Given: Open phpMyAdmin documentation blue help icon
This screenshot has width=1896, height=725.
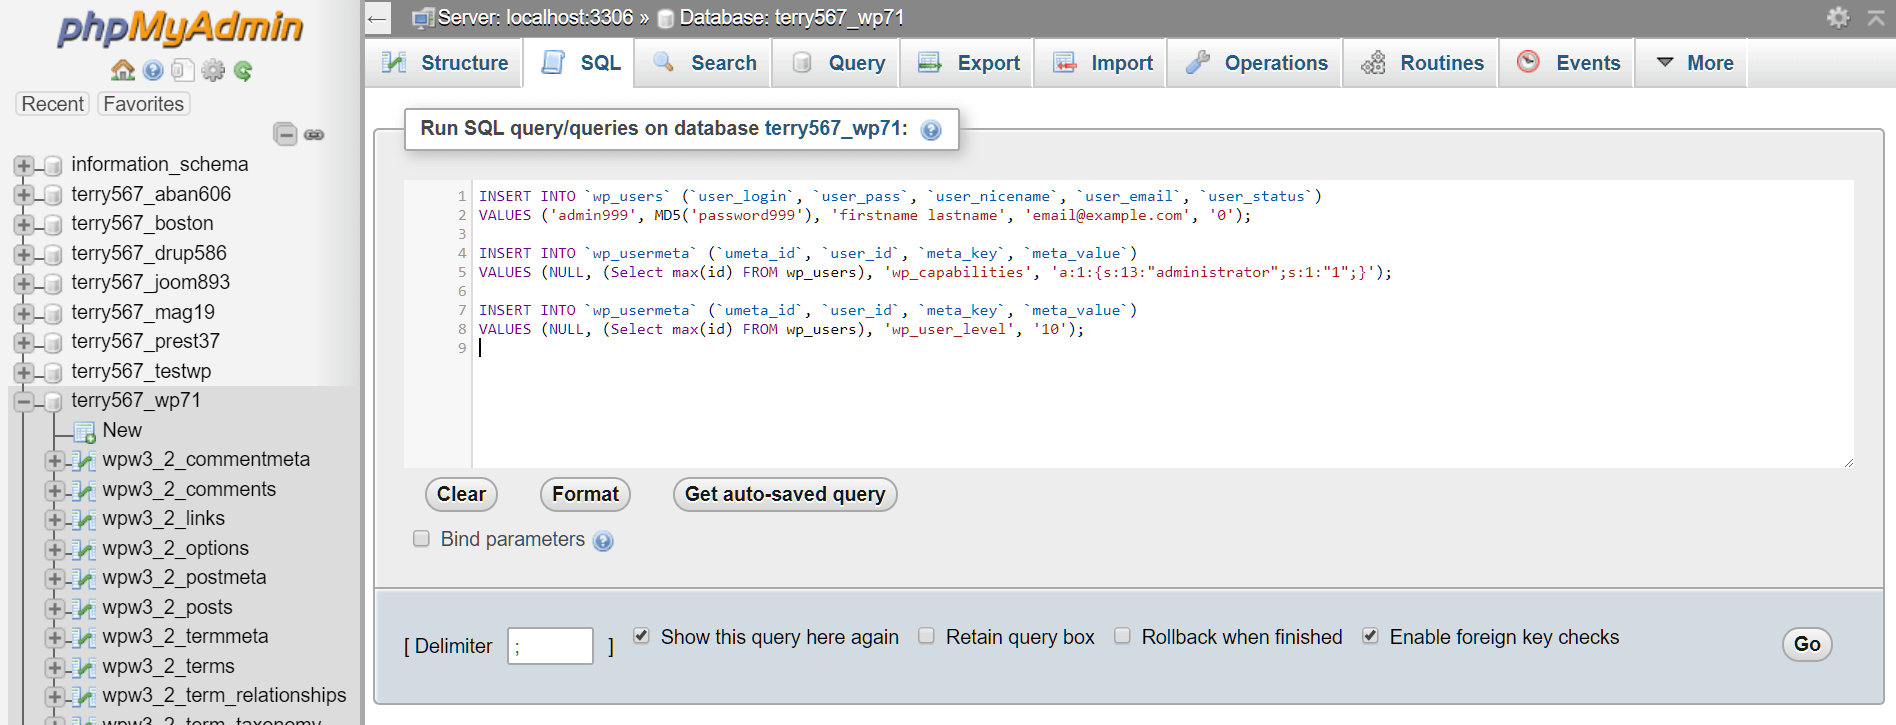Looking at the screenshot, I should coord(153,70).
